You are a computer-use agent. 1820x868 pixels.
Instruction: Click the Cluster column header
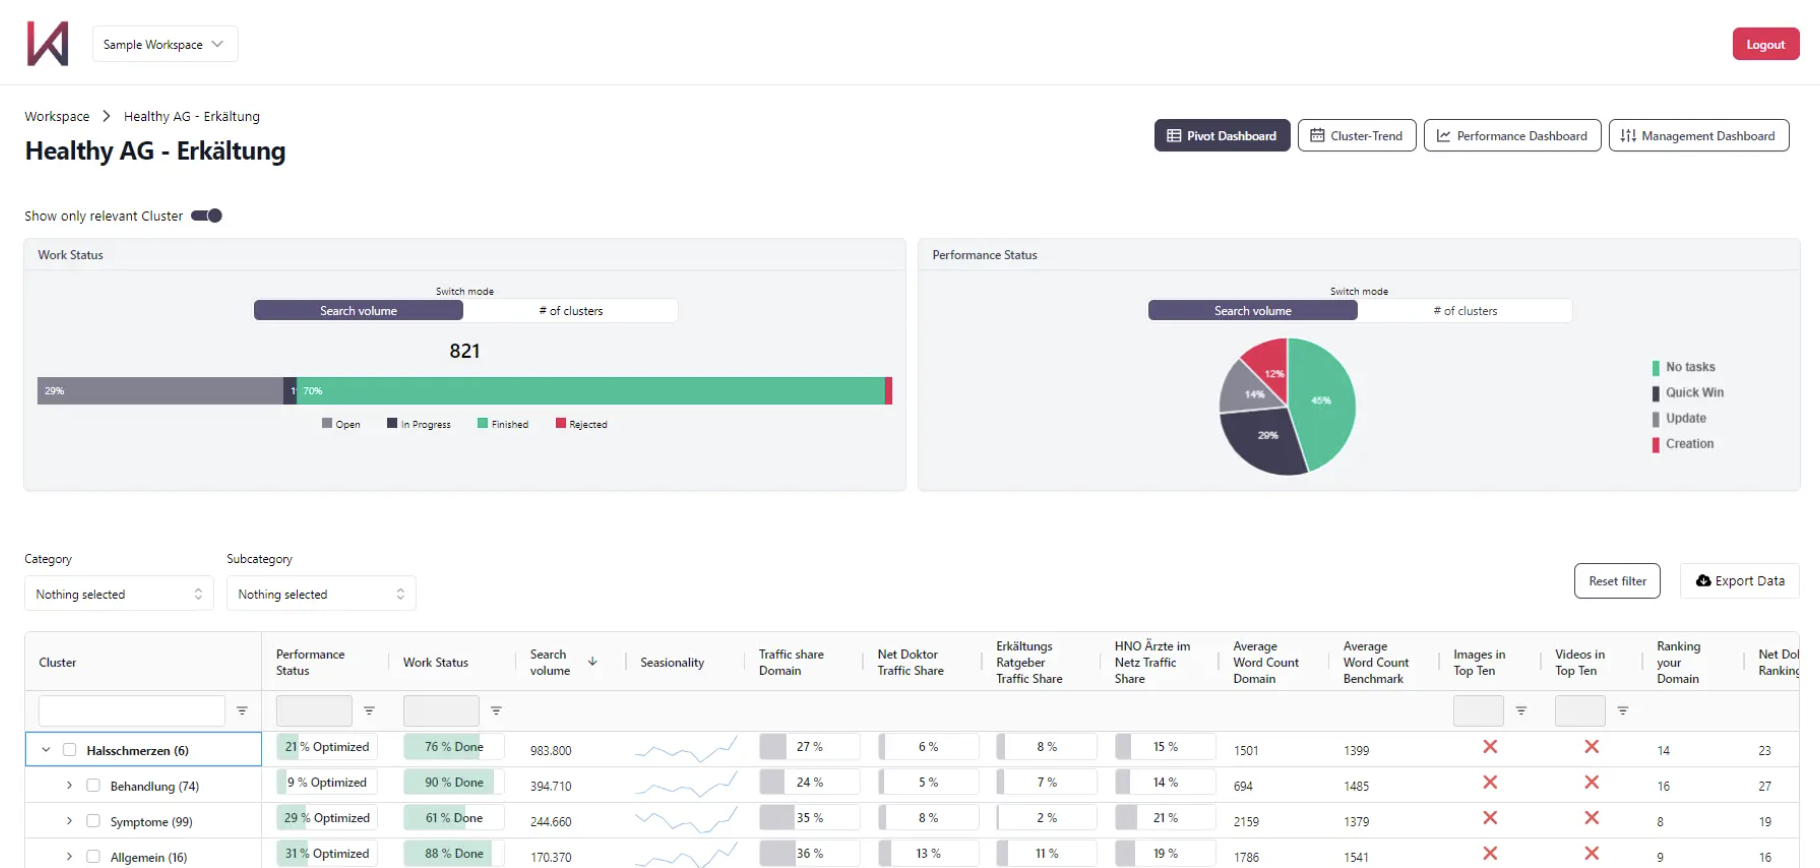coord(57,662)
